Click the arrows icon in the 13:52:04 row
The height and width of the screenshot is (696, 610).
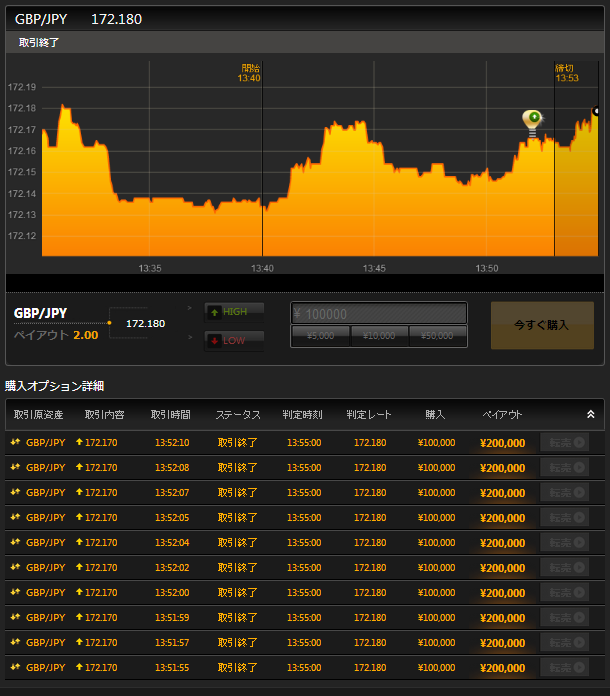[x=16, y=542]
